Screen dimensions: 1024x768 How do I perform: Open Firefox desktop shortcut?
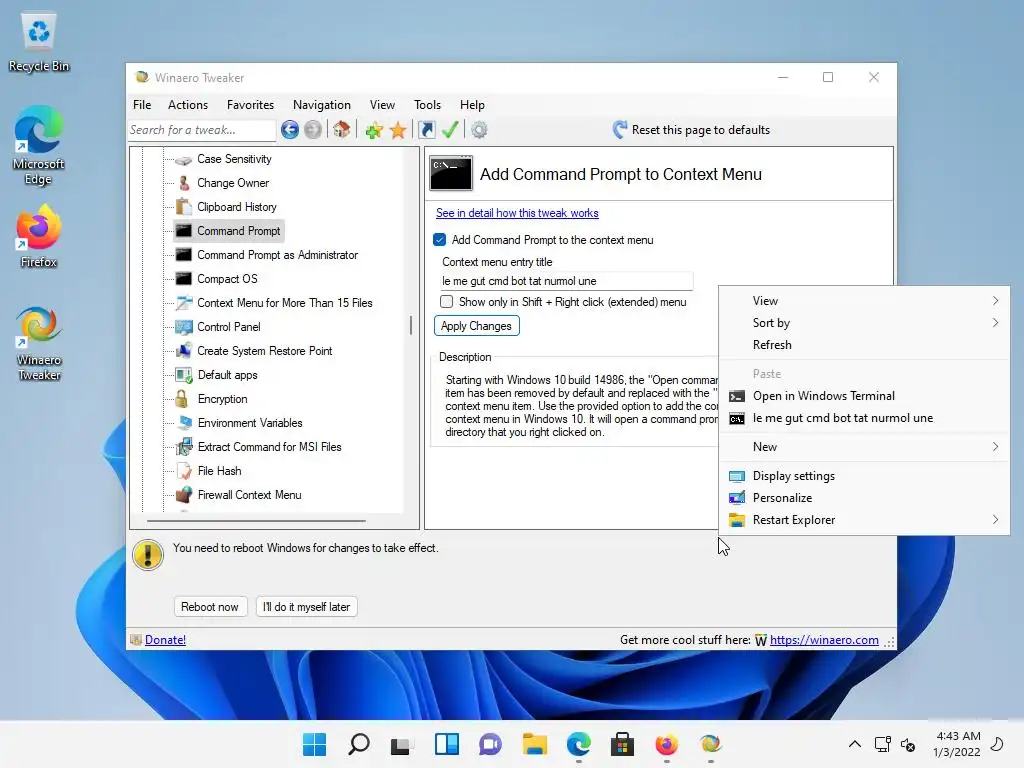click(x=39, y=236)
